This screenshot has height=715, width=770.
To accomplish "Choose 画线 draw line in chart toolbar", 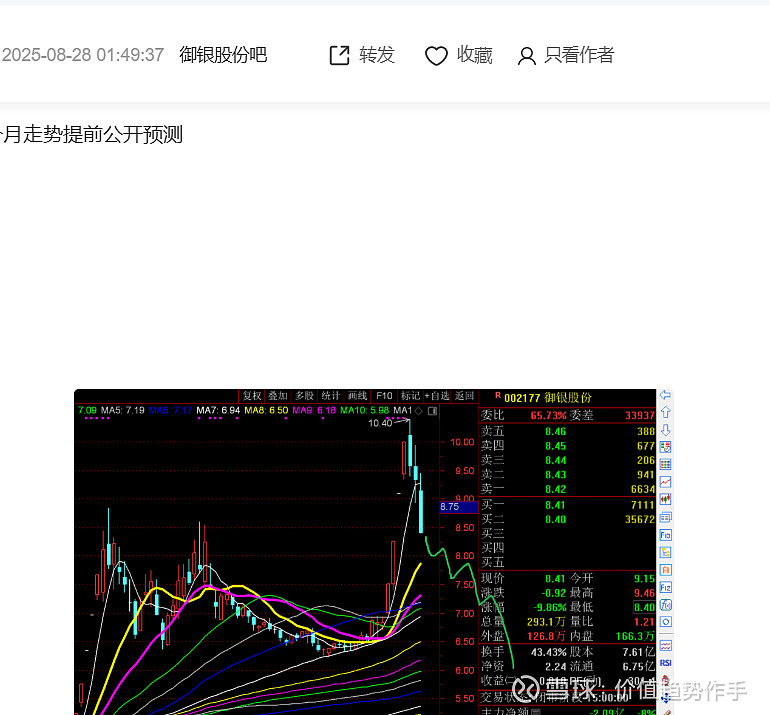I will point(358,396).
